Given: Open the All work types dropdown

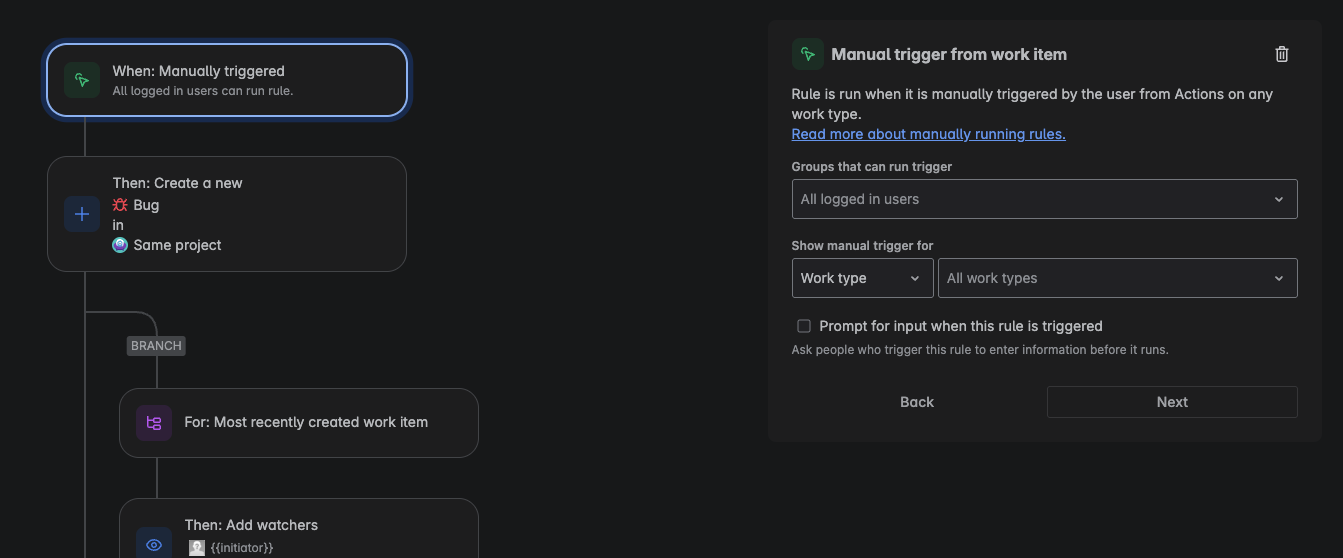Looking at the screenshot, I should 1117,278.
